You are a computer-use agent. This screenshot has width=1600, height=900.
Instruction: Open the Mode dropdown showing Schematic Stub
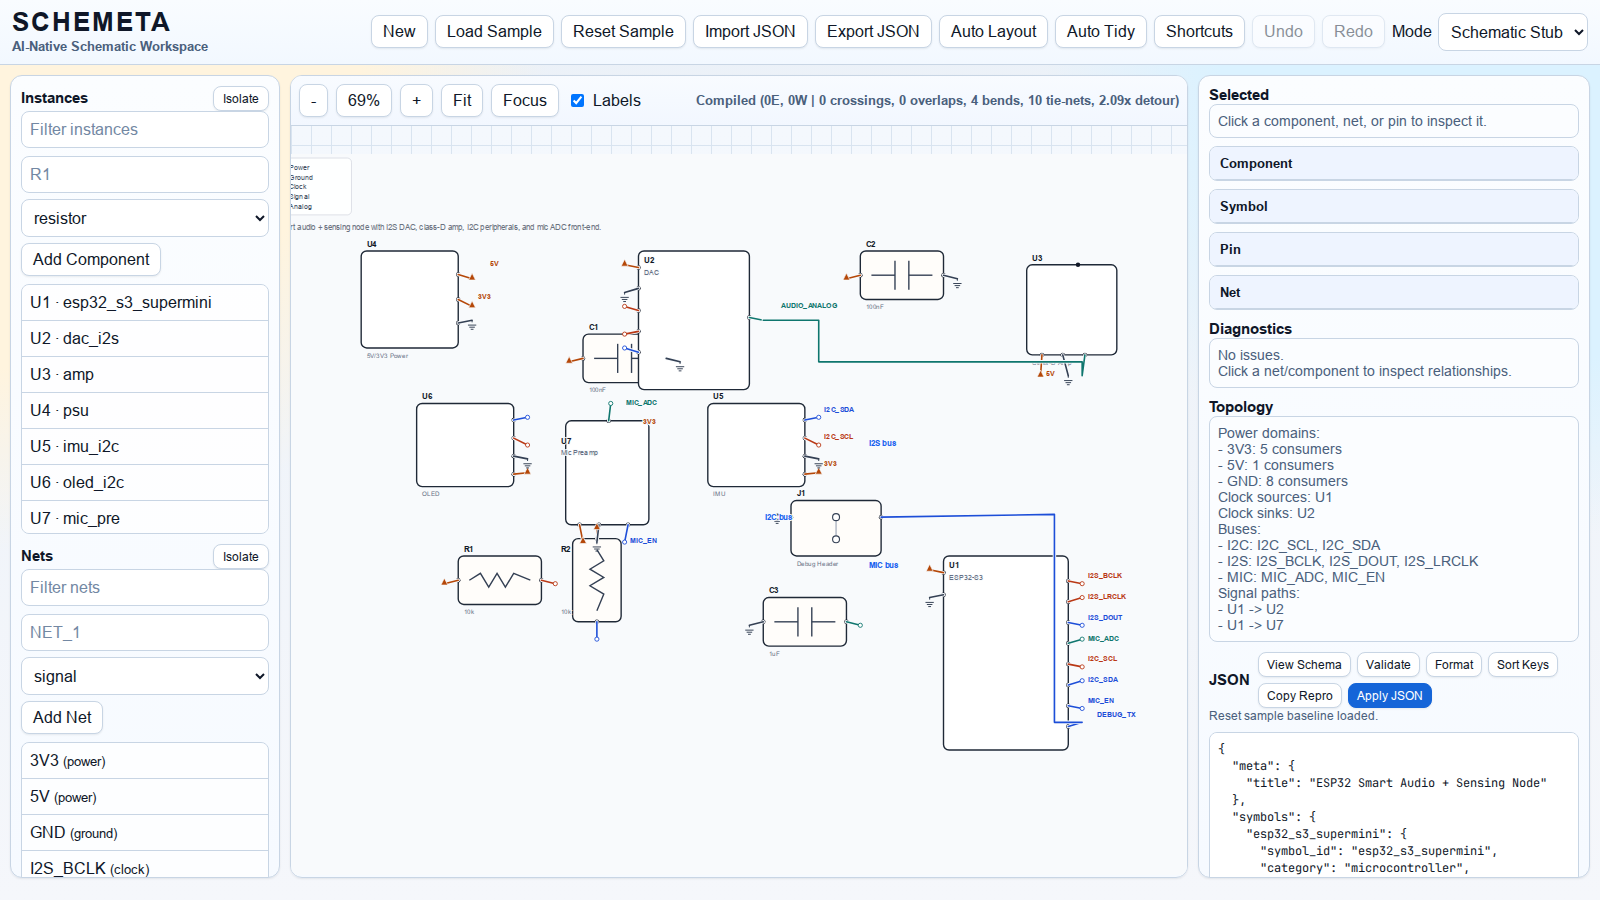pyautogui.click(x=1512, y=32)
